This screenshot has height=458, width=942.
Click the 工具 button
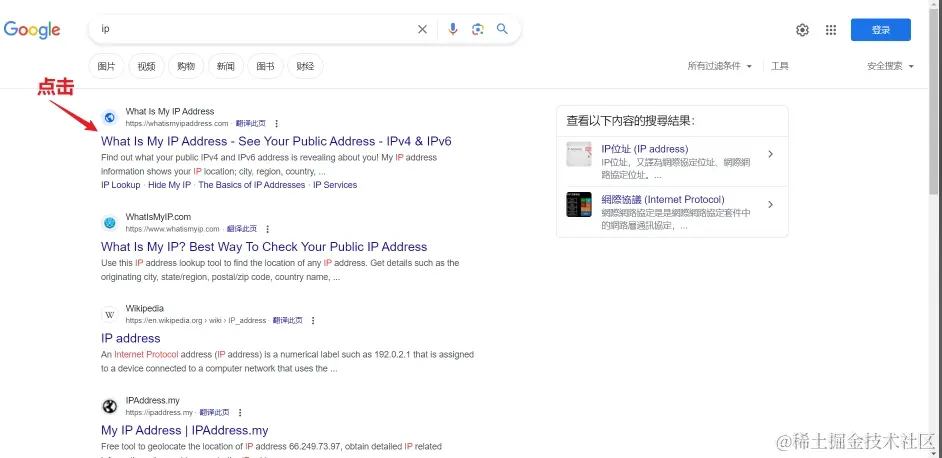point(780,66)
